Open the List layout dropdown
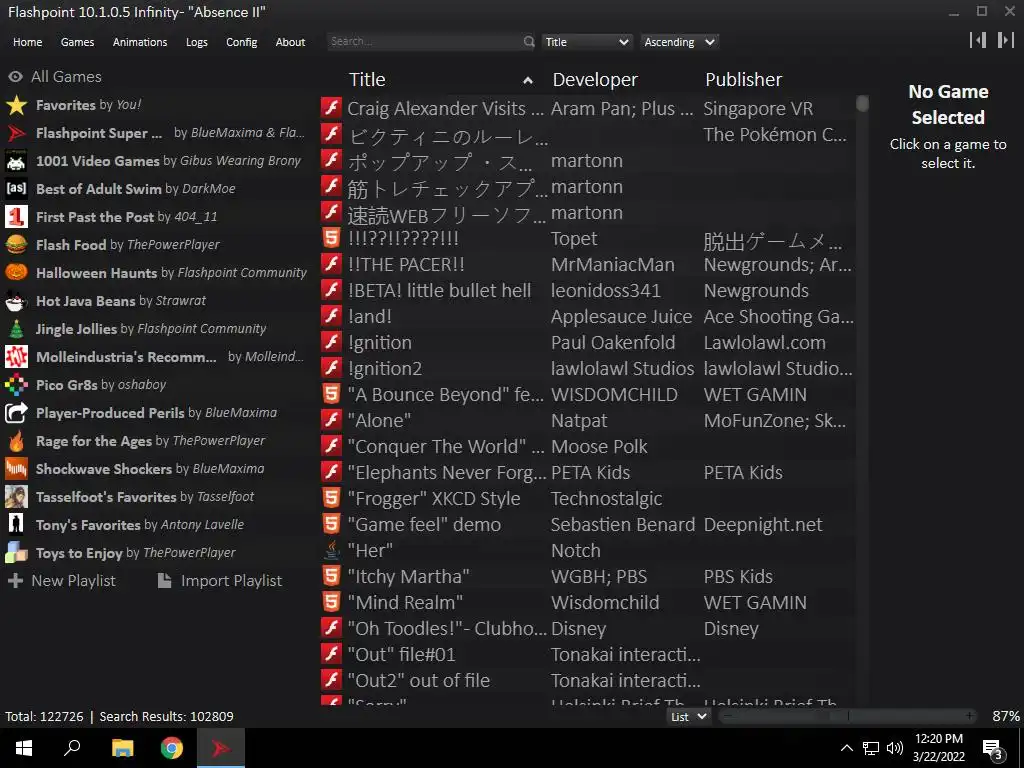1024x768 pixels. tap(688, 716)
